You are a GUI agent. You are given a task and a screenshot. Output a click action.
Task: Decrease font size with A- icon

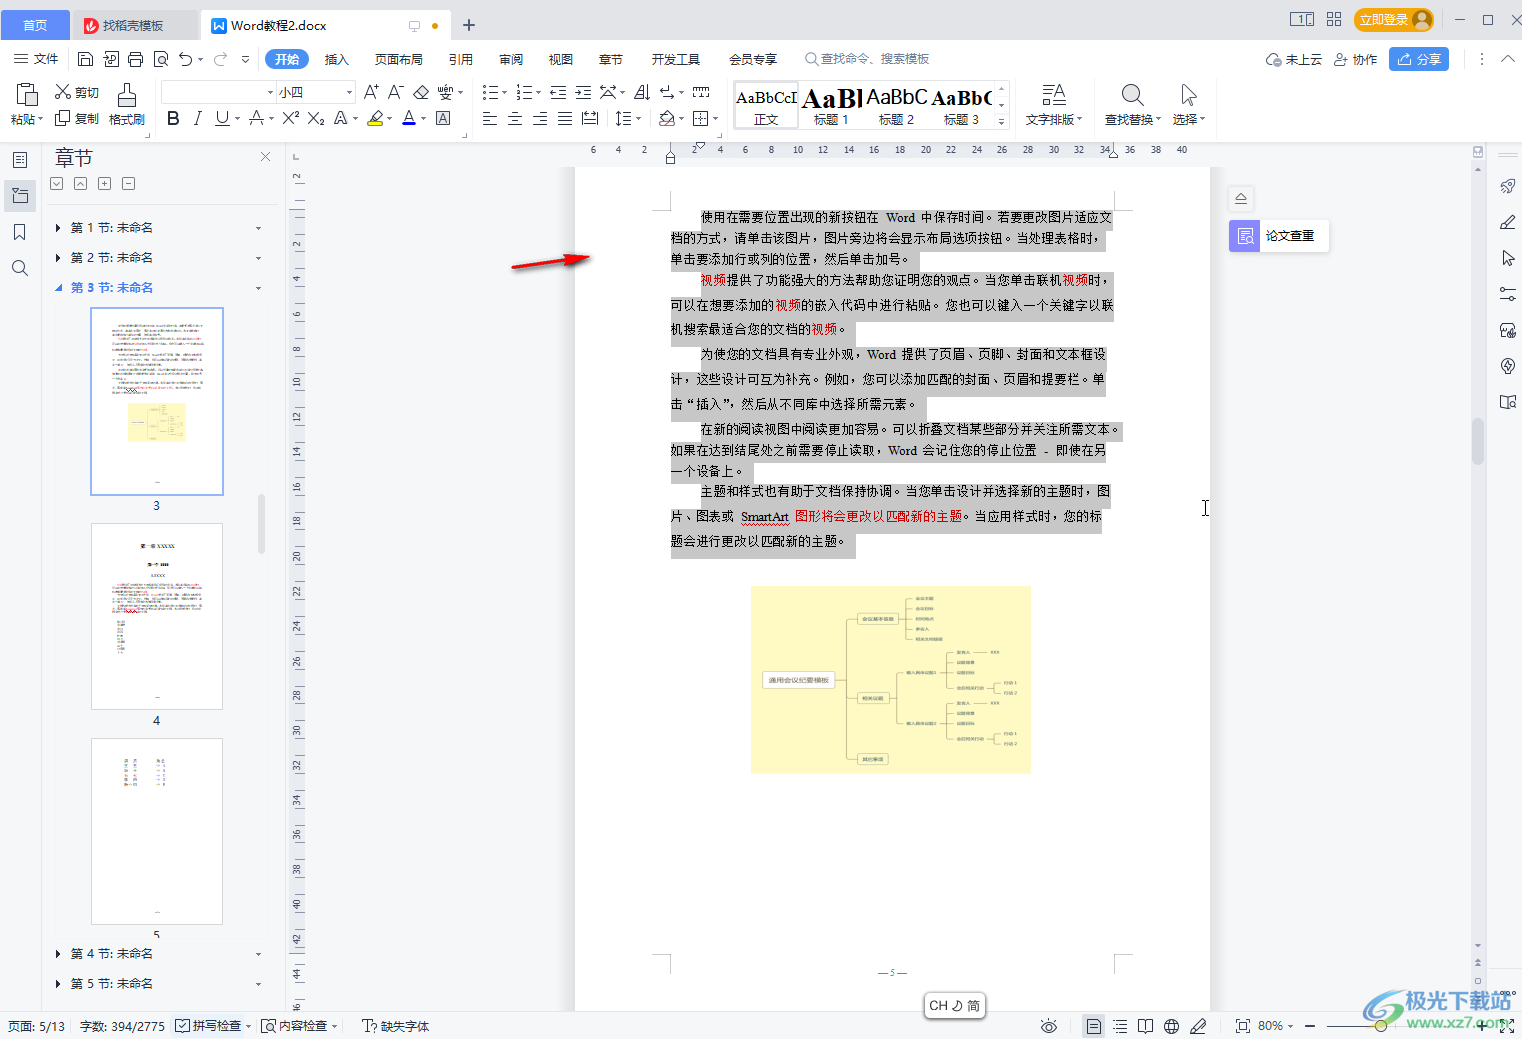(395, 92)
